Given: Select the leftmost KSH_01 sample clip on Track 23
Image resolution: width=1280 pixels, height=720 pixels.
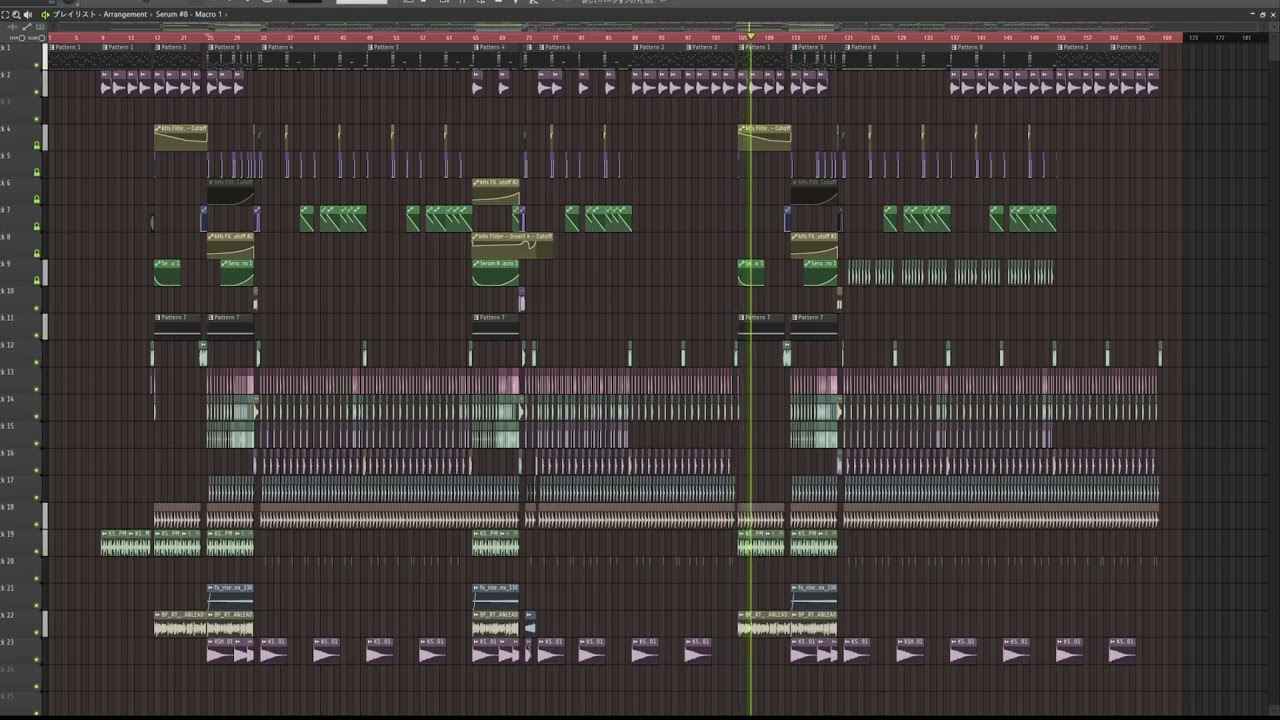Looking at the screenshot, I should point(220,650).
